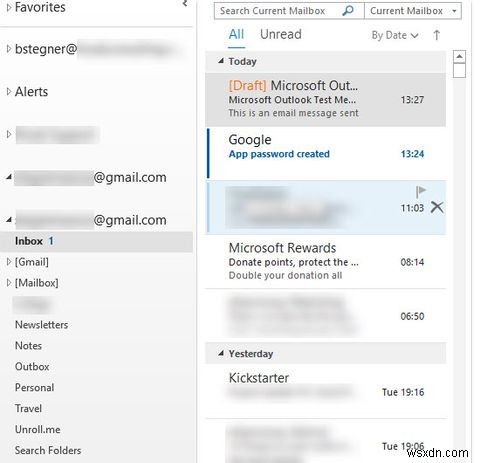
Task: Open Search Folders
Action: coord(48,451)
